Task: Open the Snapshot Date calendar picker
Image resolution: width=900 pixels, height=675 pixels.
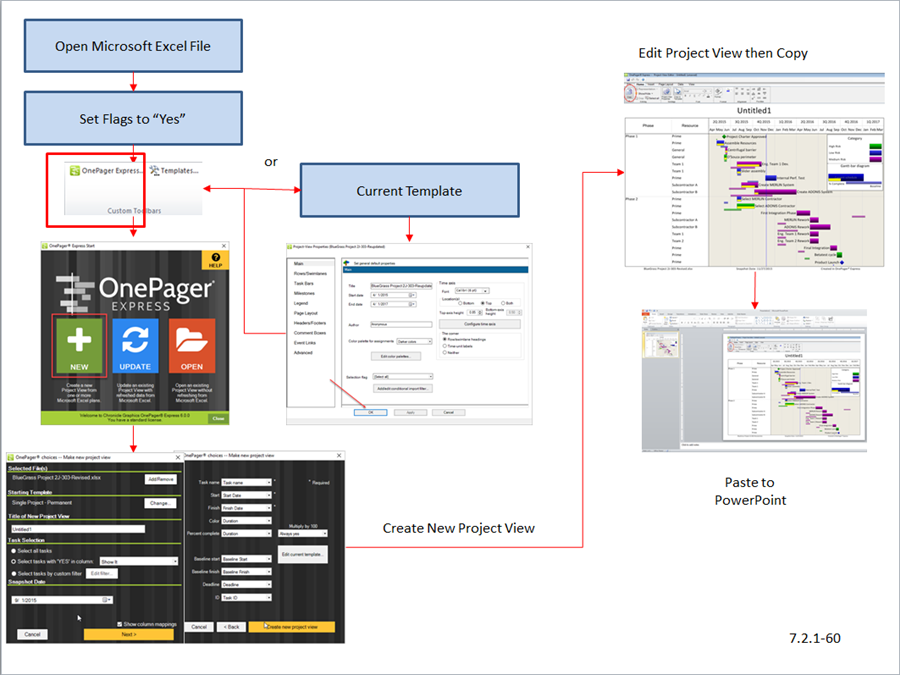Action: [107, 598]
